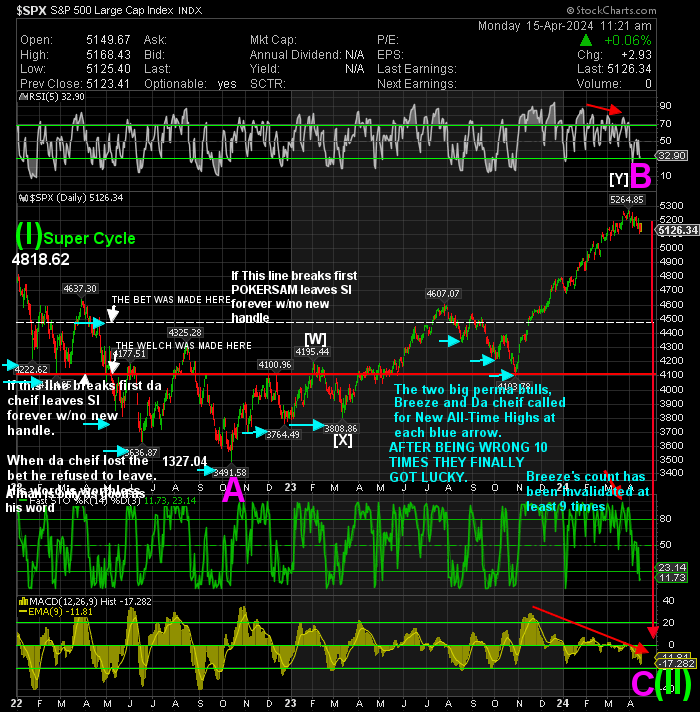Click the 4607.07 high price label

[443, 294]
